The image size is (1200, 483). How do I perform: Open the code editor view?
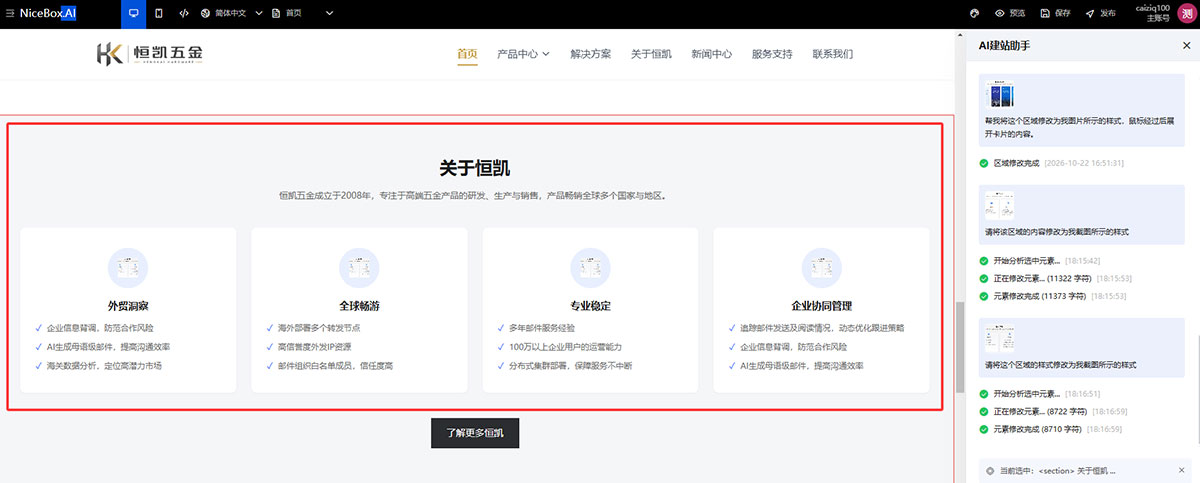point(184,13)
